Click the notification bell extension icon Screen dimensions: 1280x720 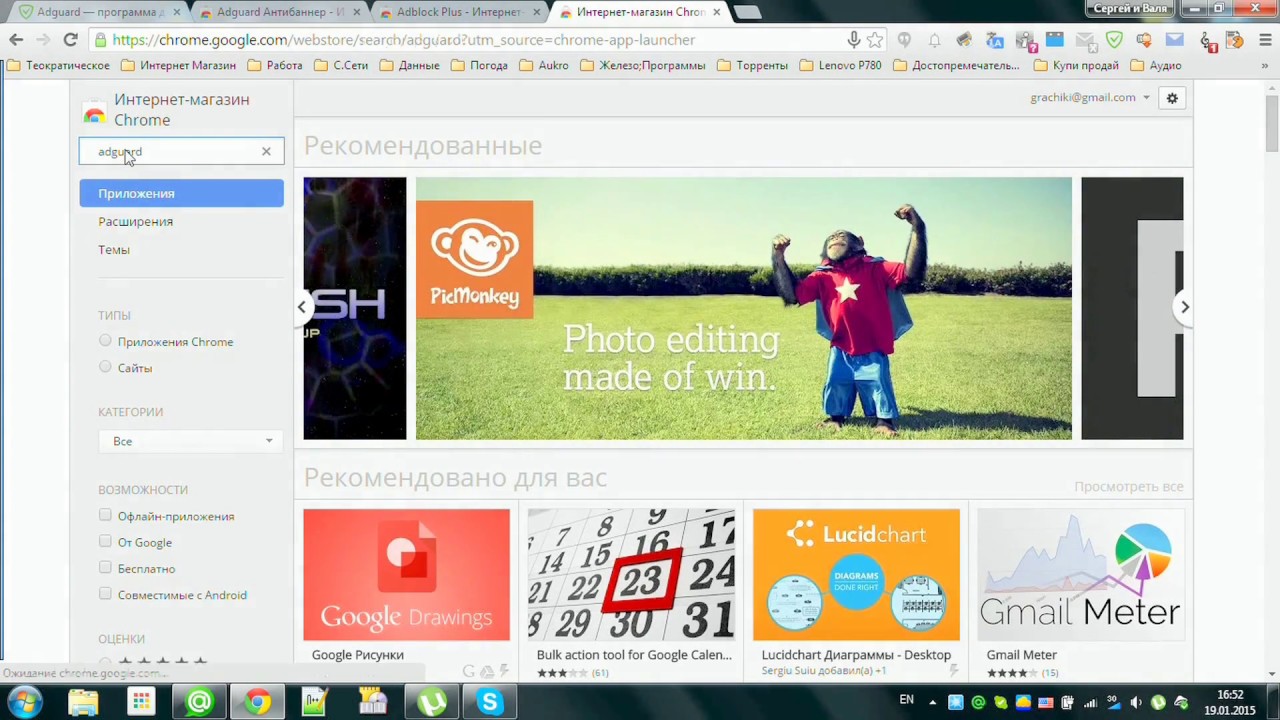[934, 40]
